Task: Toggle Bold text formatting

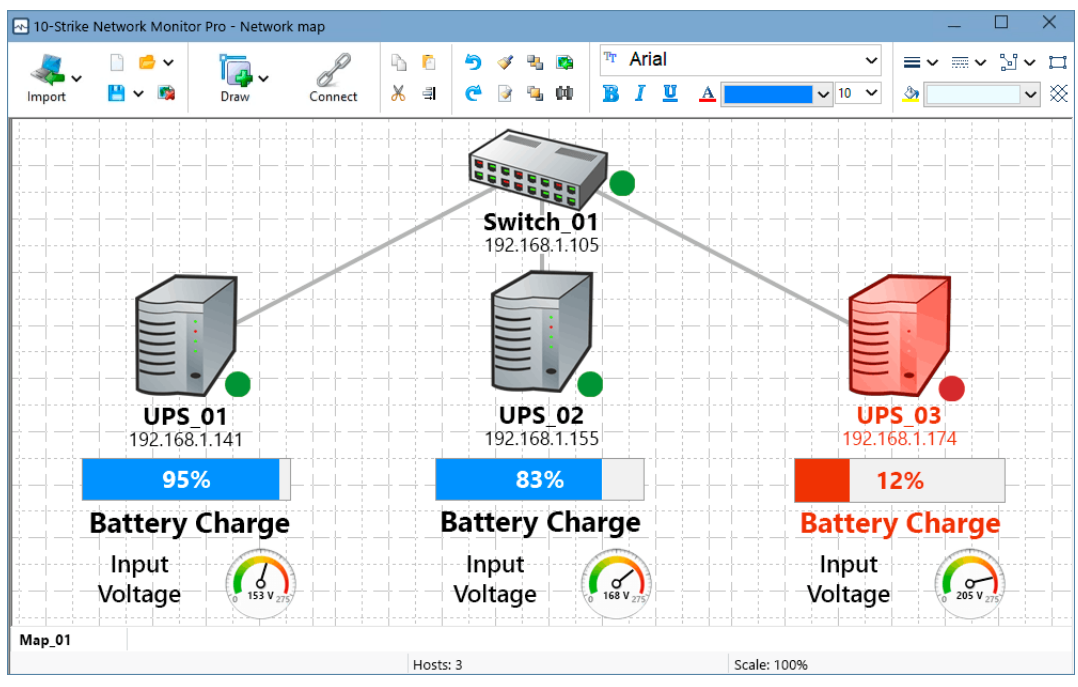Action: click(x=611, y=93)
